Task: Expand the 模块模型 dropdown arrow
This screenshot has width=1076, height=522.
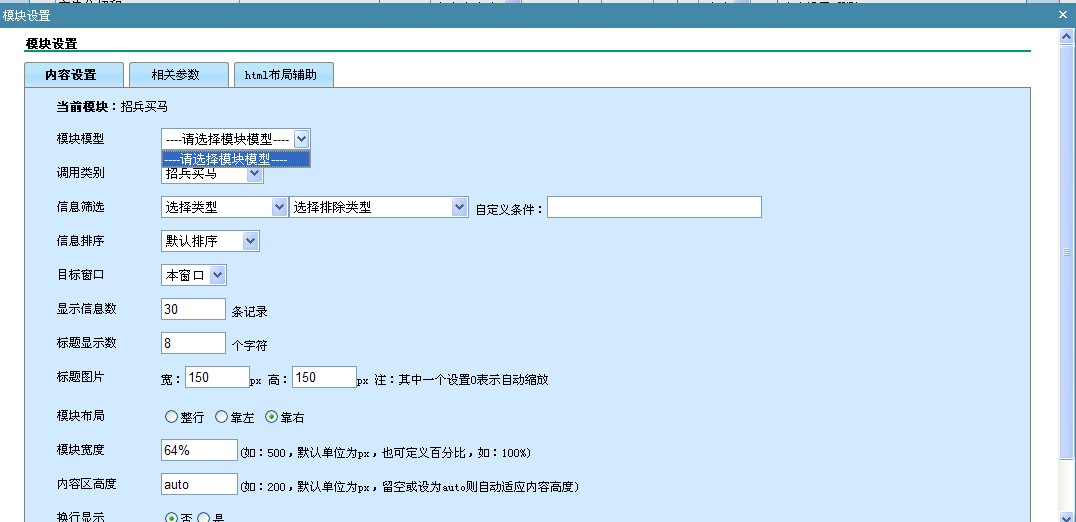Action: 302,139
